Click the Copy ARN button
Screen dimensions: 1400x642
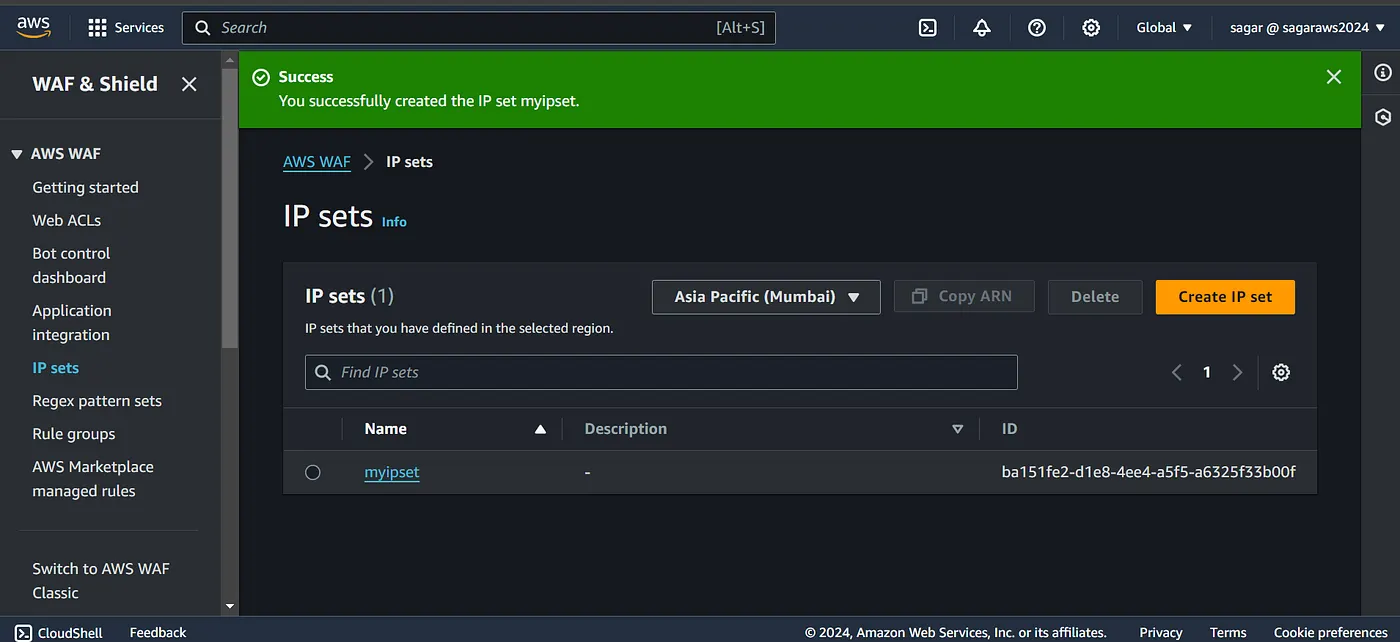pos(964,297)
